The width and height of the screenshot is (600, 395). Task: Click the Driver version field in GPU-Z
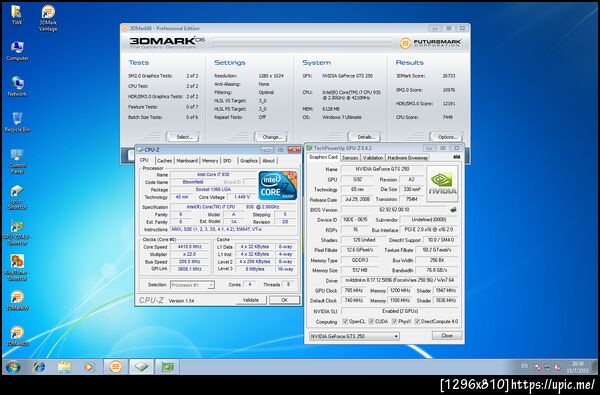coord(399,280)
